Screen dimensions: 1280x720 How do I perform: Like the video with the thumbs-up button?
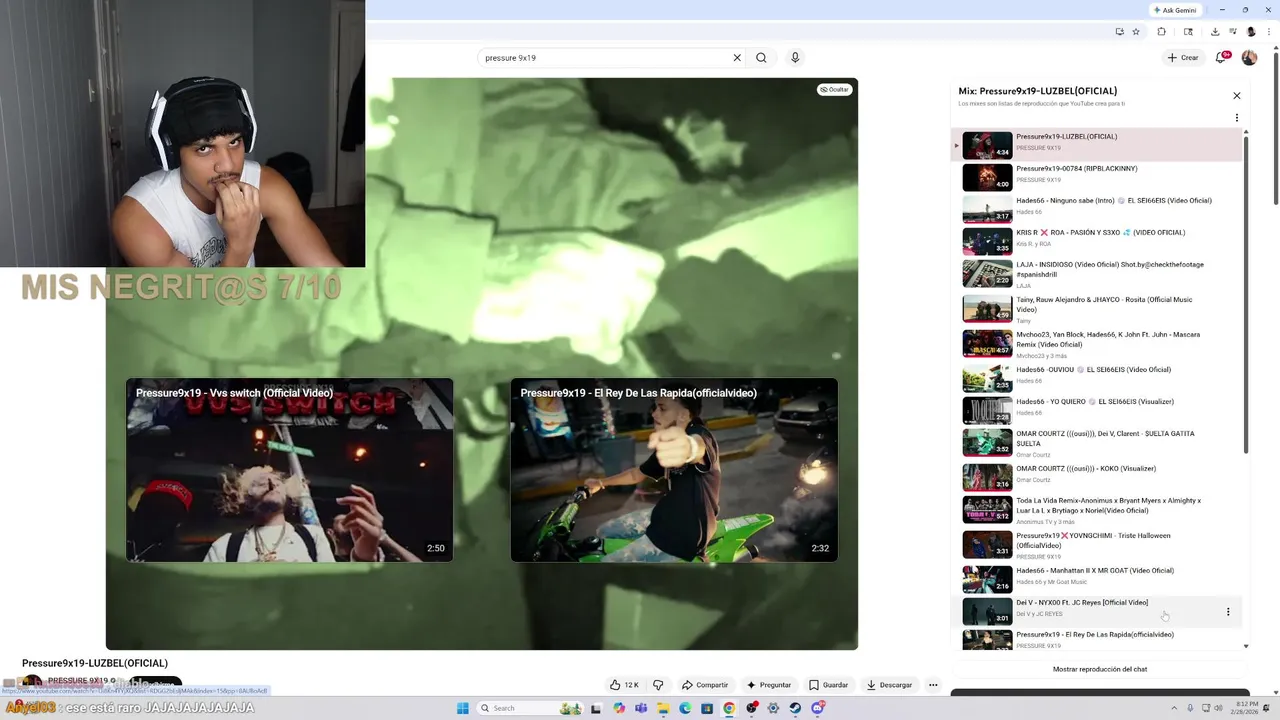click(625, 685)
